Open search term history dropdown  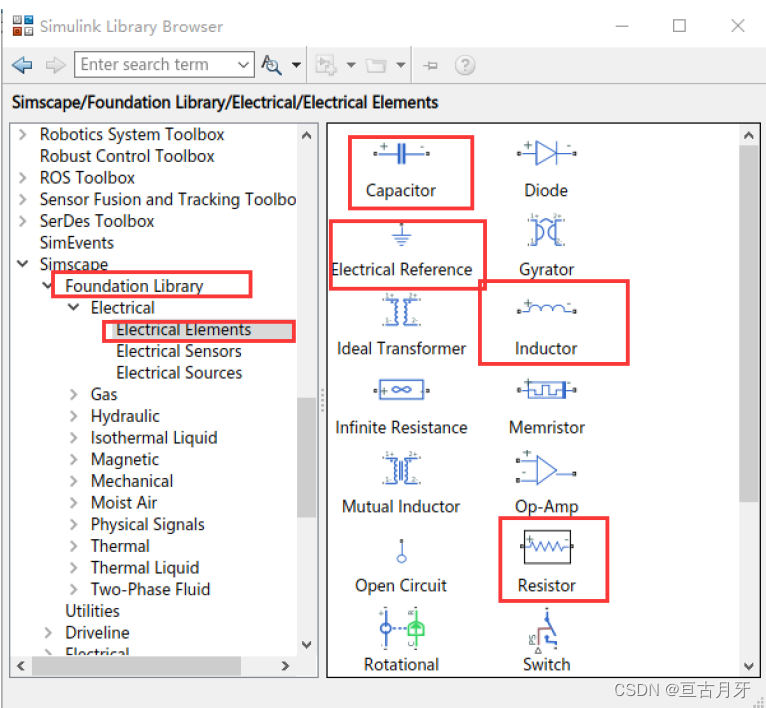(243, 64)
